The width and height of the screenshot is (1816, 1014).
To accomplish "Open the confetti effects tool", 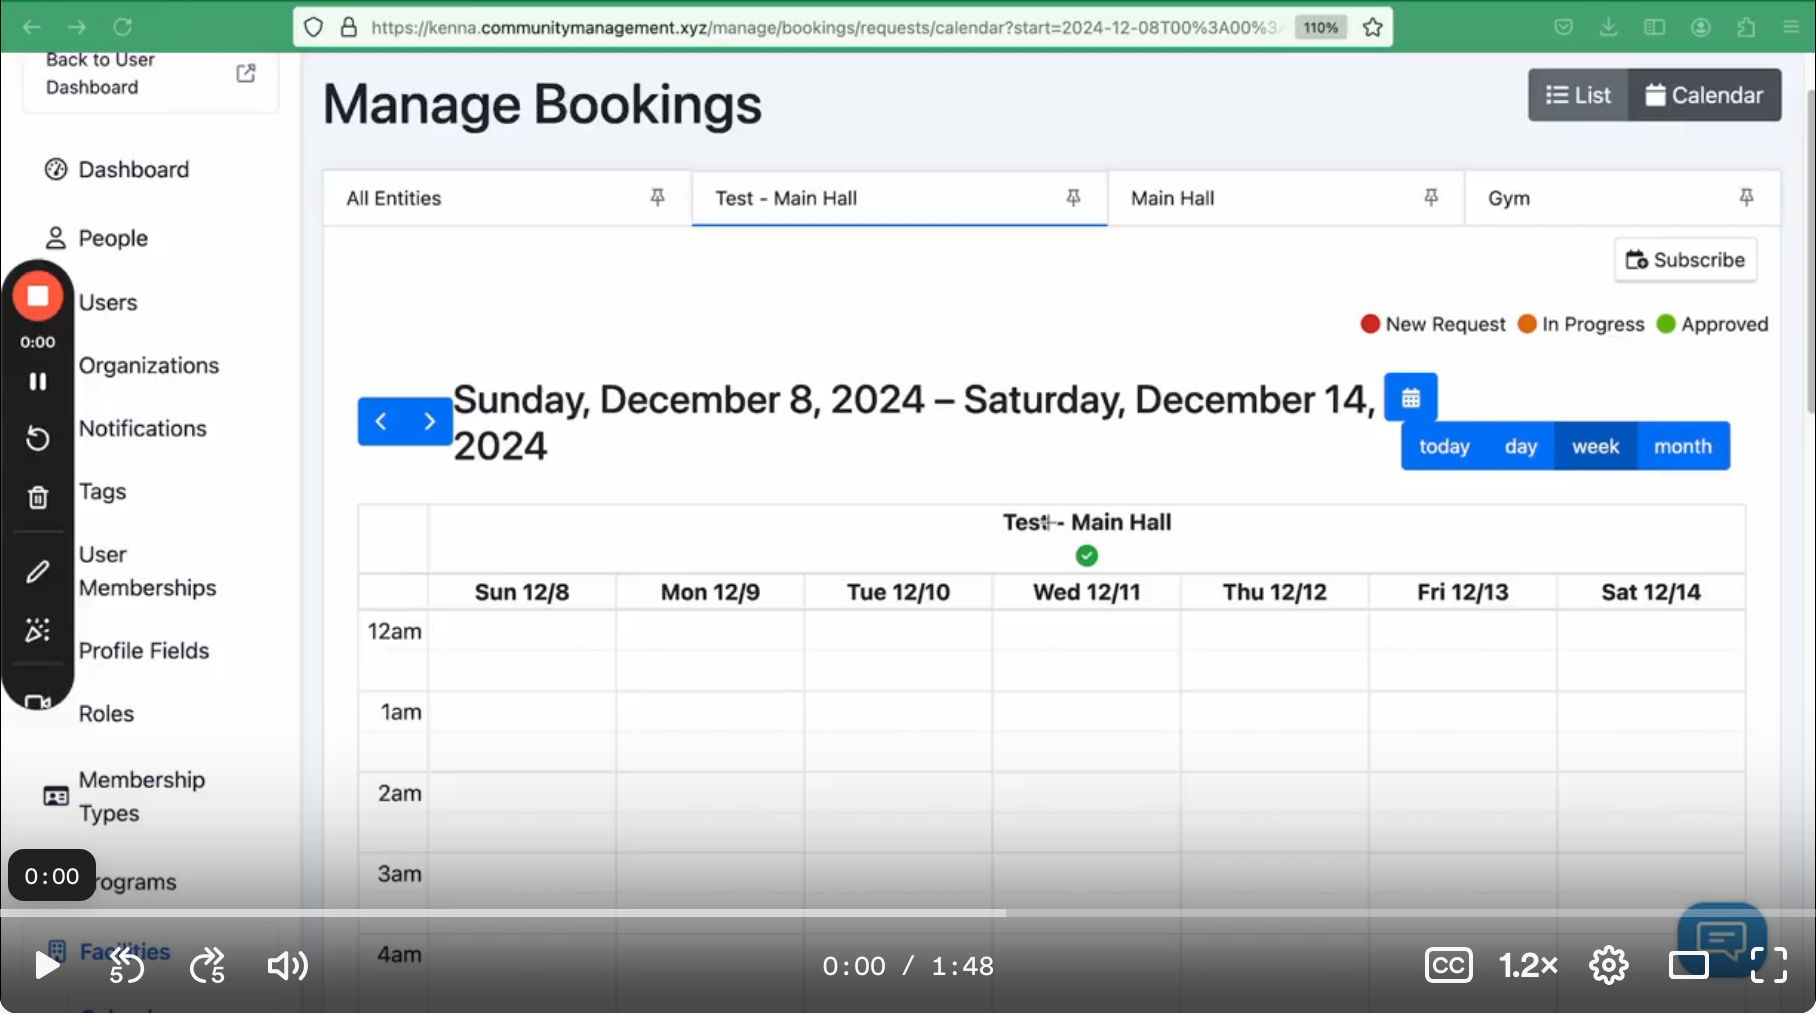I will pos(38,630).
